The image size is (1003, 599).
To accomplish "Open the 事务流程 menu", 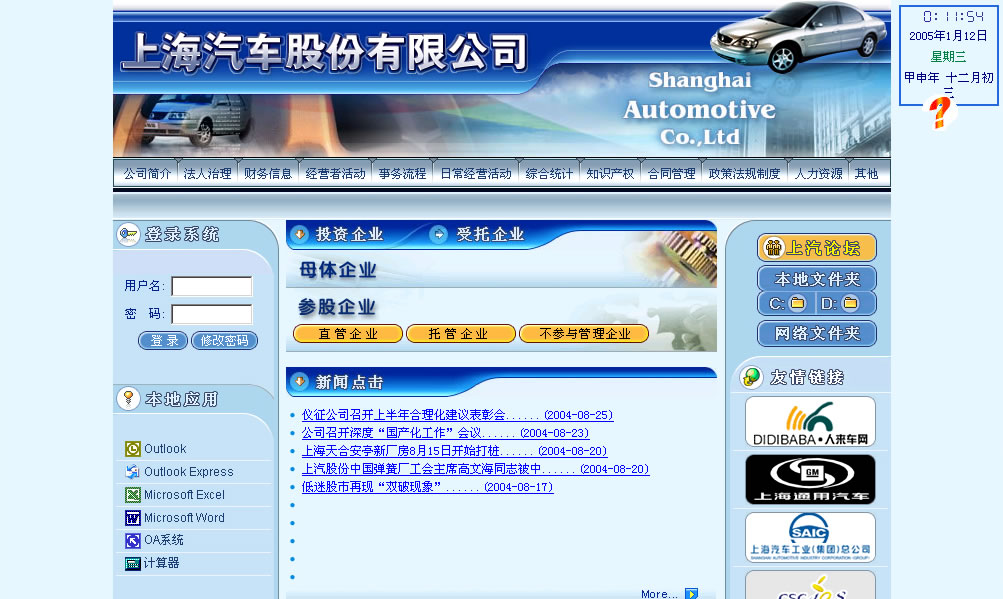I will (x=402, y=173).
